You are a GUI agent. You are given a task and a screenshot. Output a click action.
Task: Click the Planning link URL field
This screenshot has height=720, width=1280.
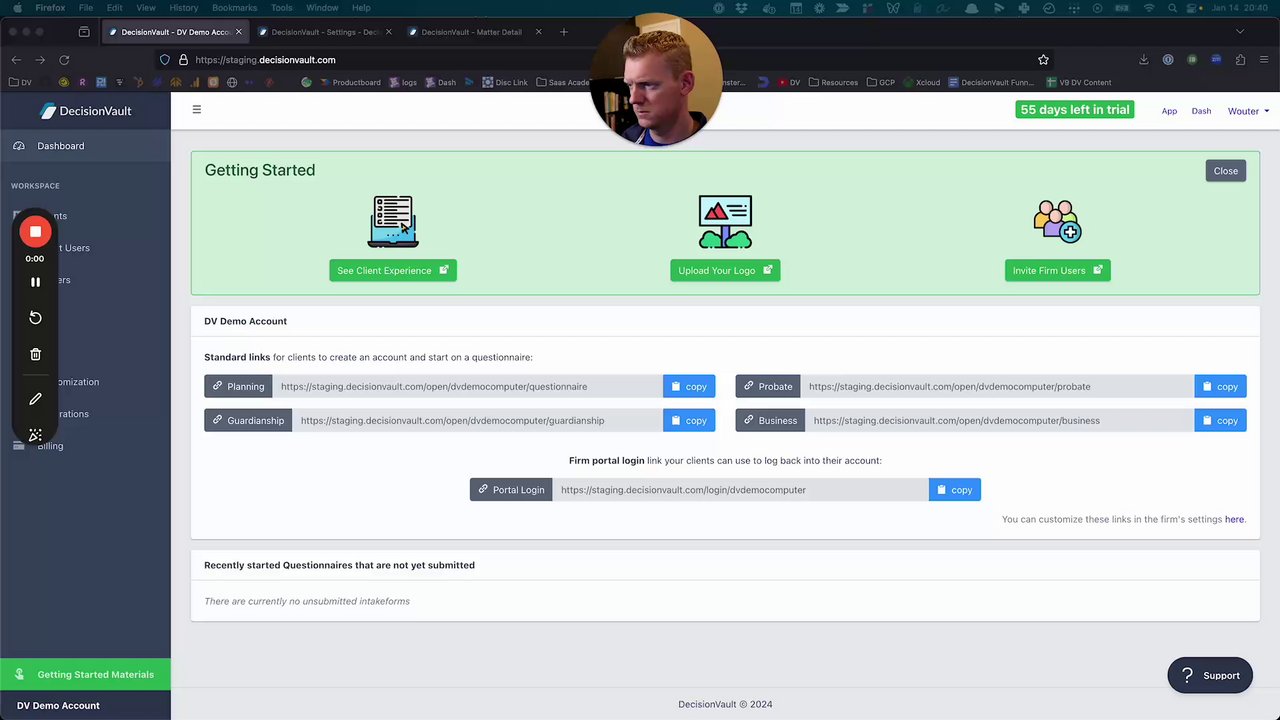coord(467,386)
